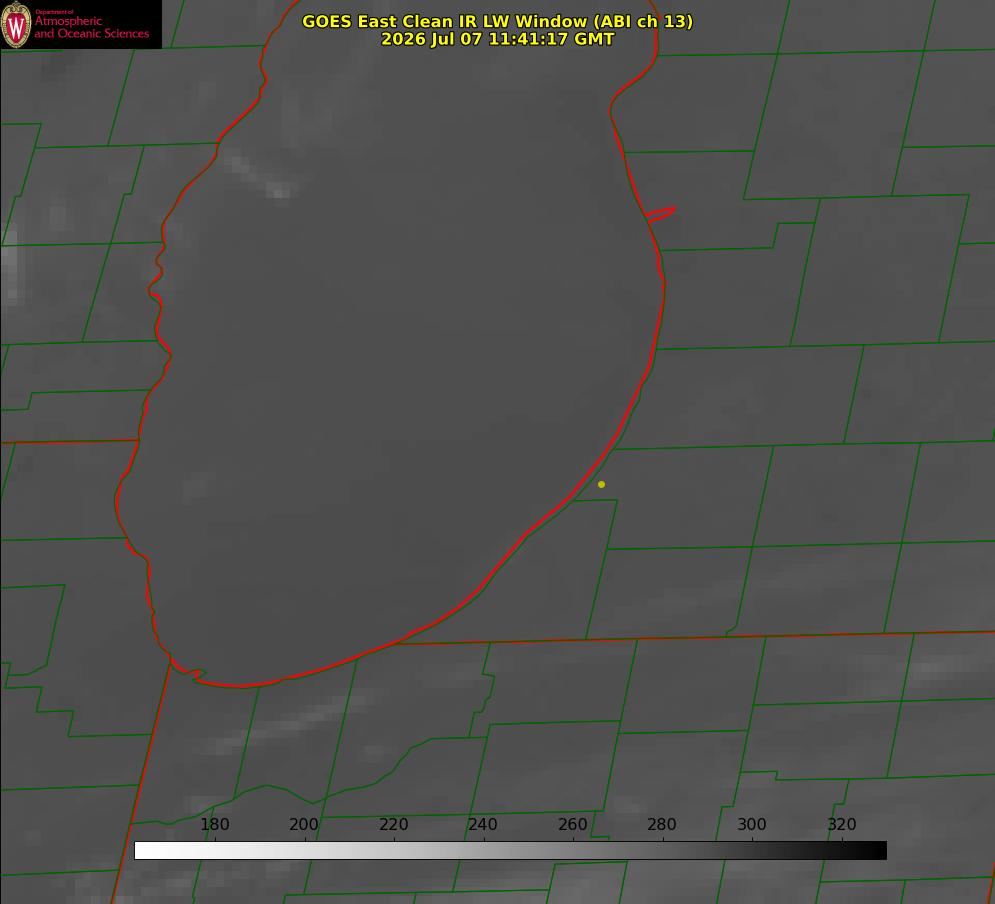This screenshot has height=904, width=995.
Task: Click the mid-gray center of the colorbar
Action: coord(510,851)
